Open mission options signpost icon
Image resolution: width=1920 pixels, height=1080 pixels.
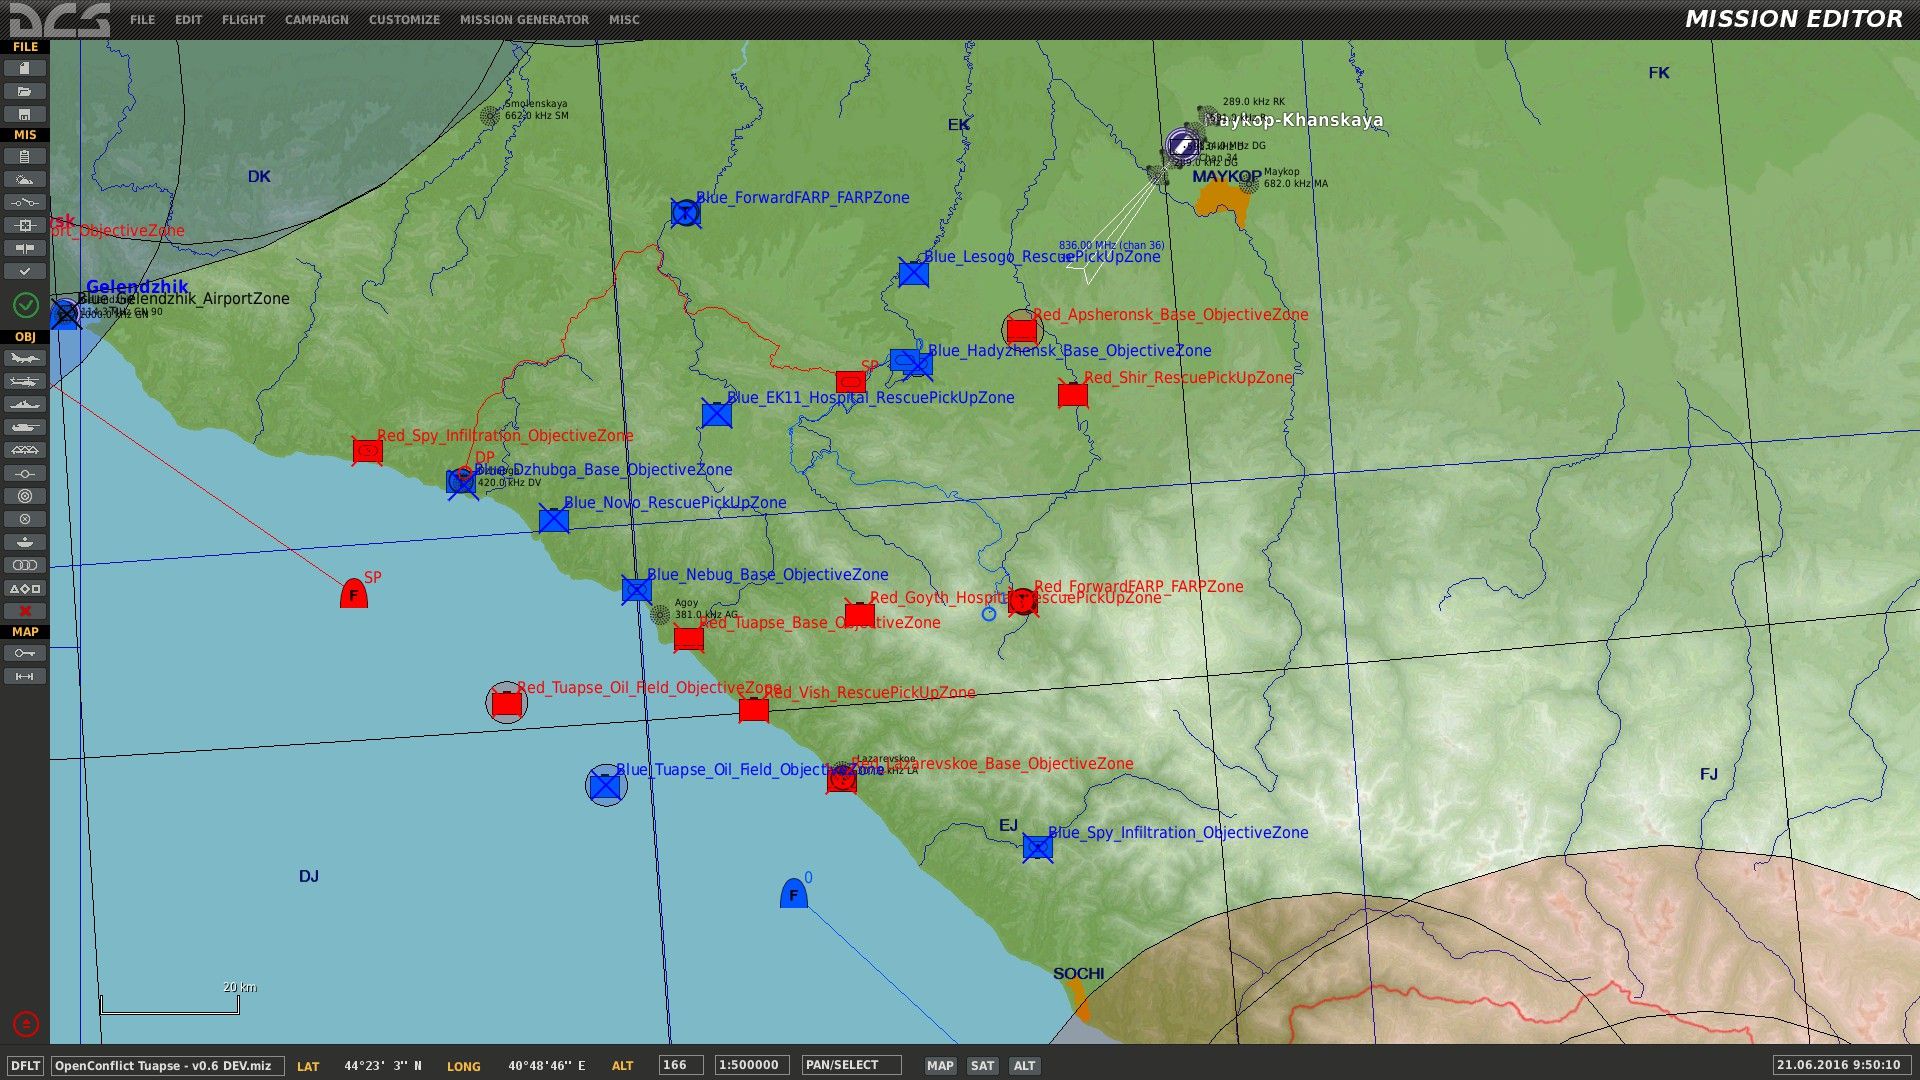[x=25, y=248]
